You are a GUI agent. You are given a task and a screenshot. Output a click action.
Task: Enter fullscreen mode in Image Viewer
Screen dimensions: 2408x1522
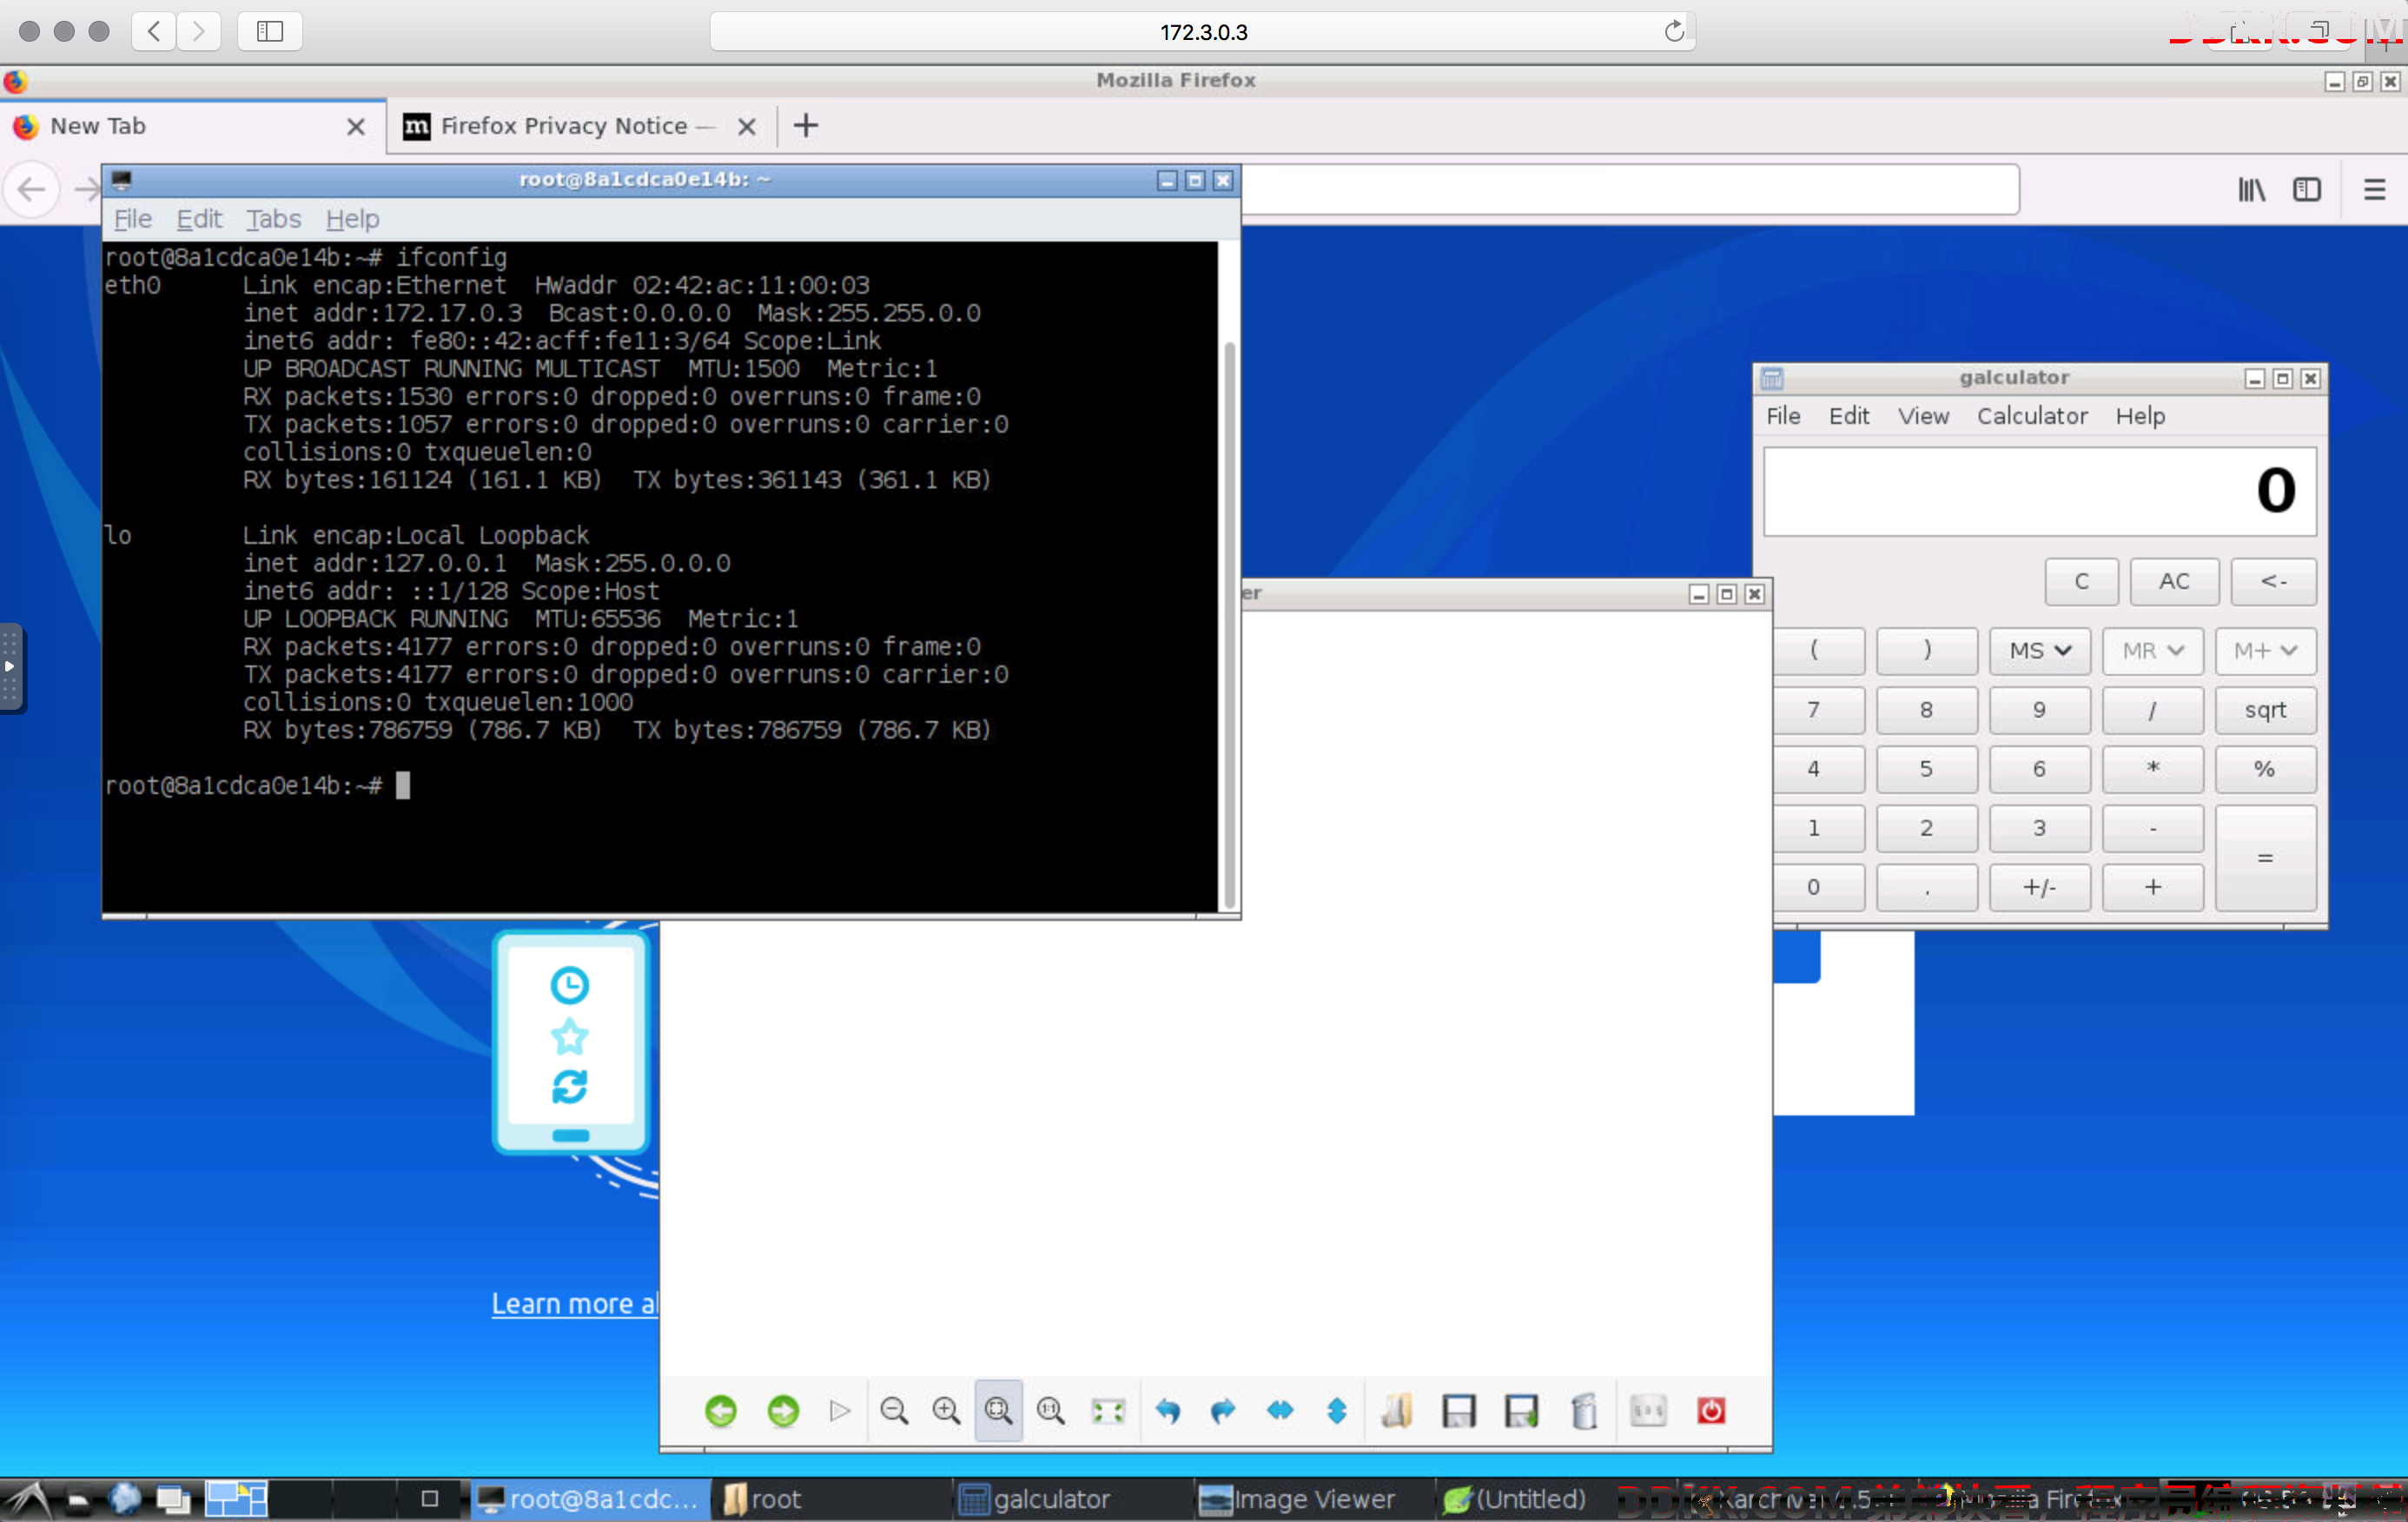[1108, 1410]
